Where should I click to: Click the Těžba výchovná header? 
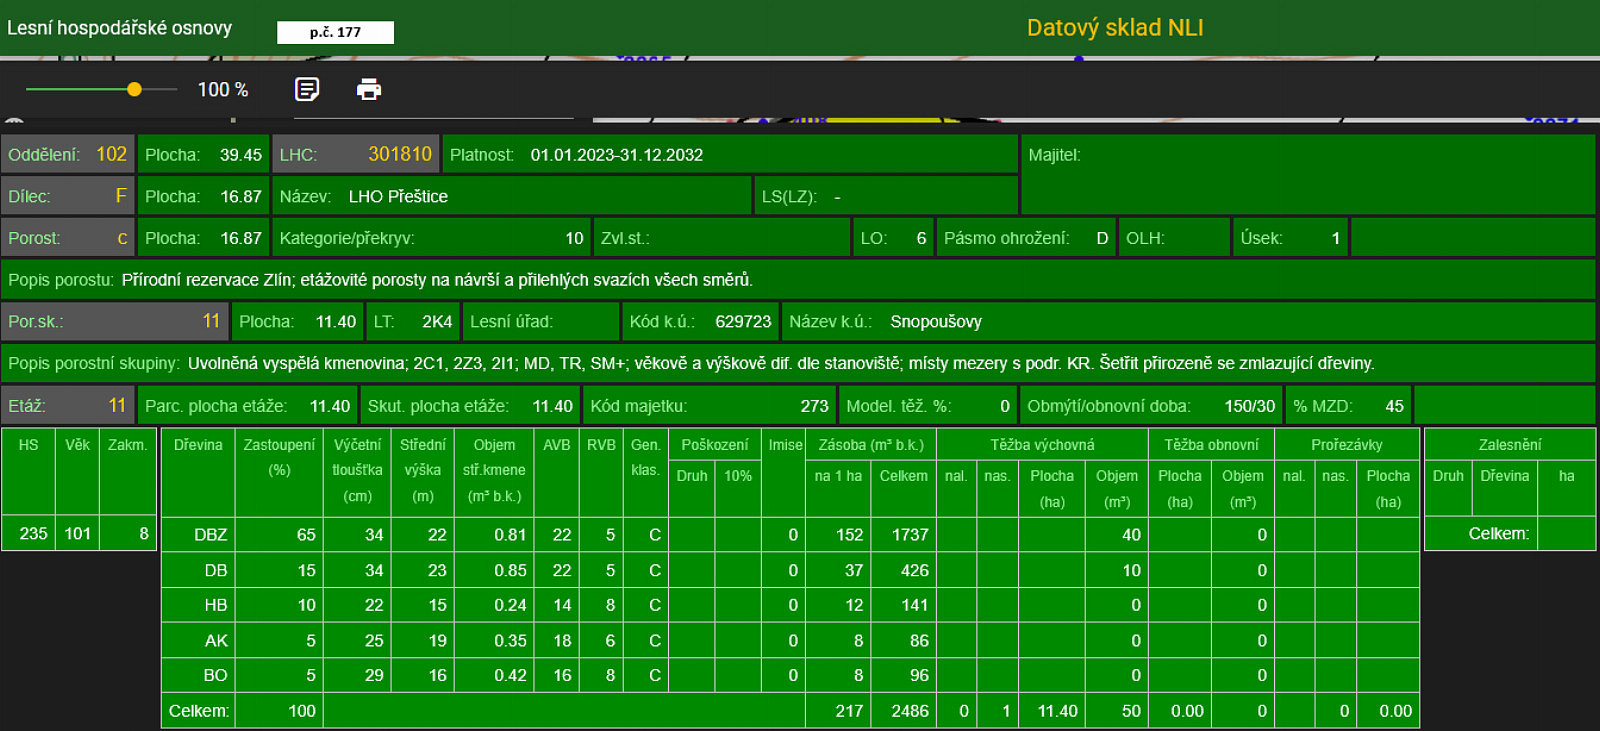[1042, 445]
